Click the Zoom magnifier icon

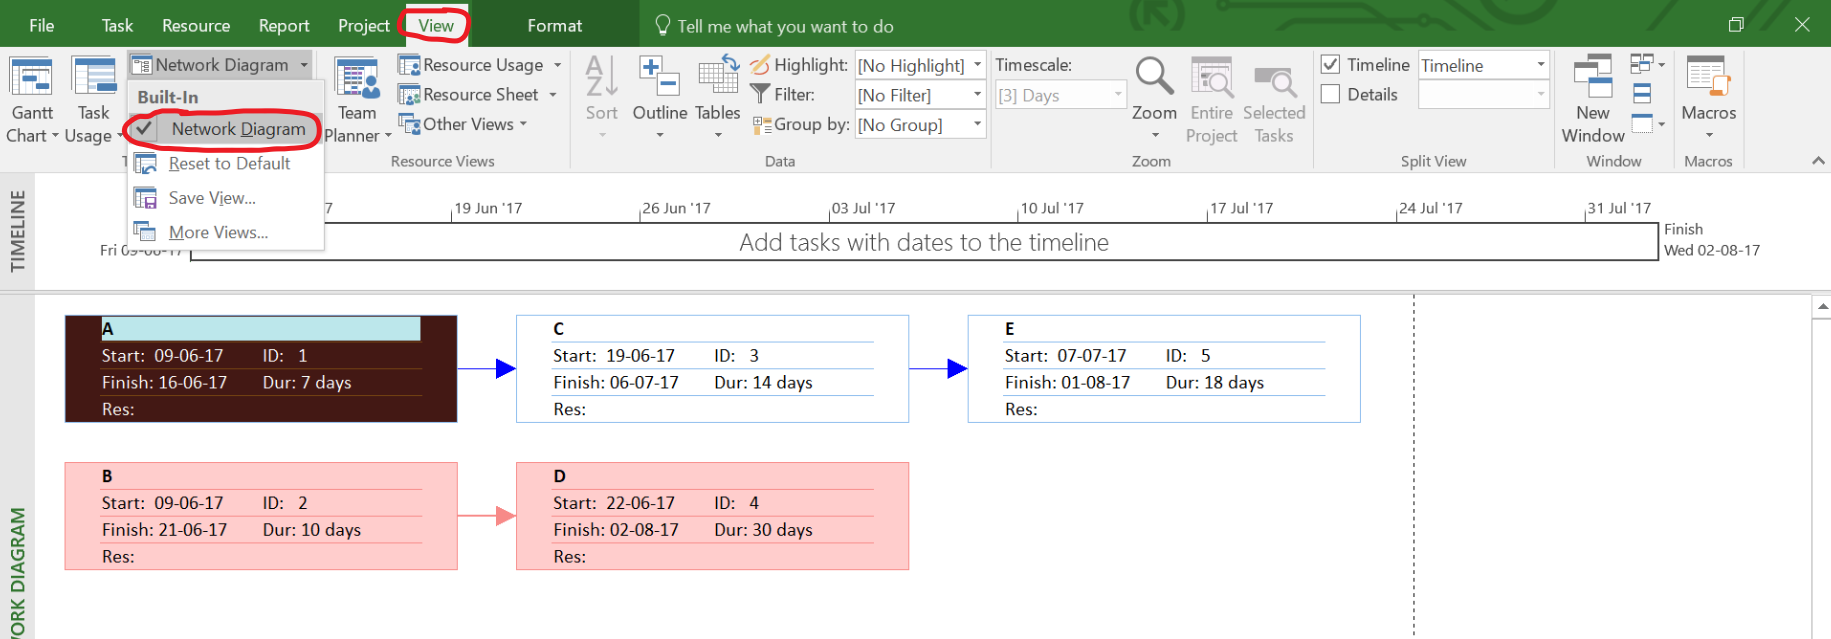(x=1153, y=78)
